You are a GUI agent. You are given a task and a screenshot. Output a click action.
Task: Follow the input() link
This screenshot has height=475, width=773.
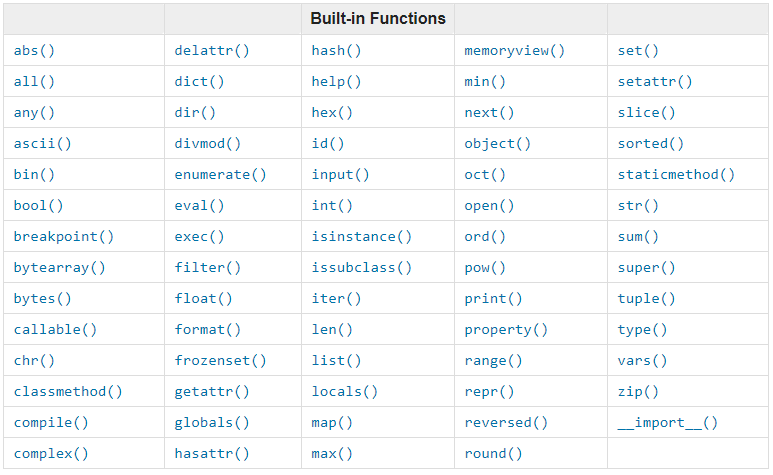pos(341,175)
